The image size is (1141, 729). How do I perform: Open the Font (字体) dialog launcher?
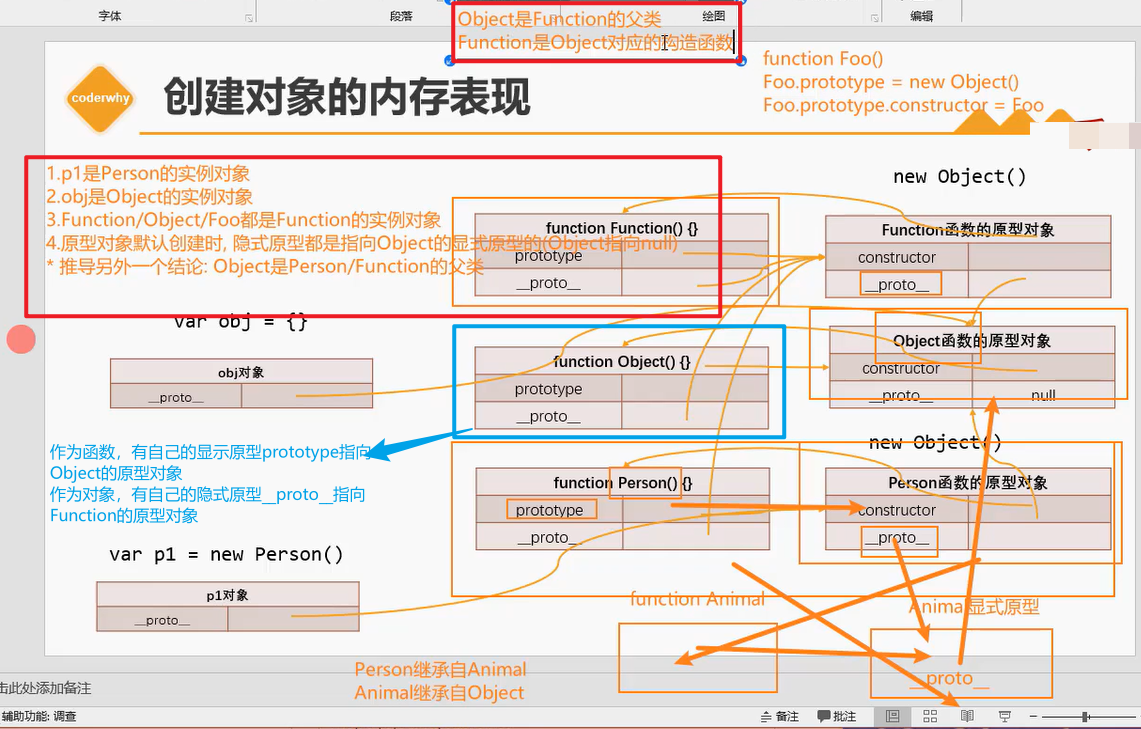coord(249,19)
